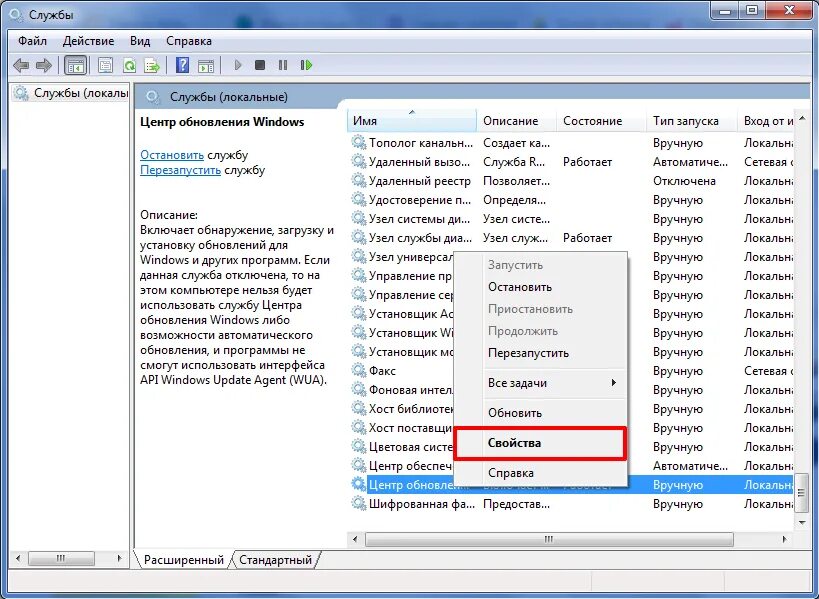Click the gear icon of Тополог канальн… row
The height and width of the screenshot is (599, 819).
pyautogui.click(x=358, y=142)
